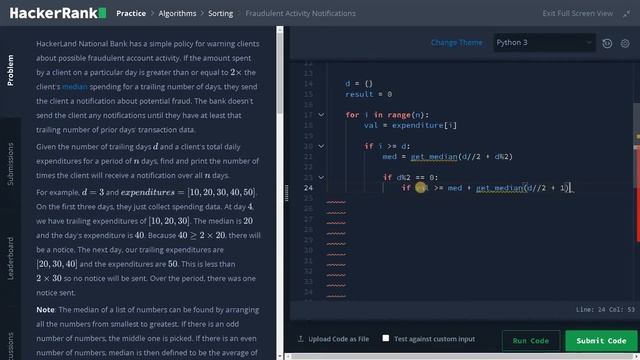Open the HackerRank logo home link

pyautogui.click(x=58, y=13)
